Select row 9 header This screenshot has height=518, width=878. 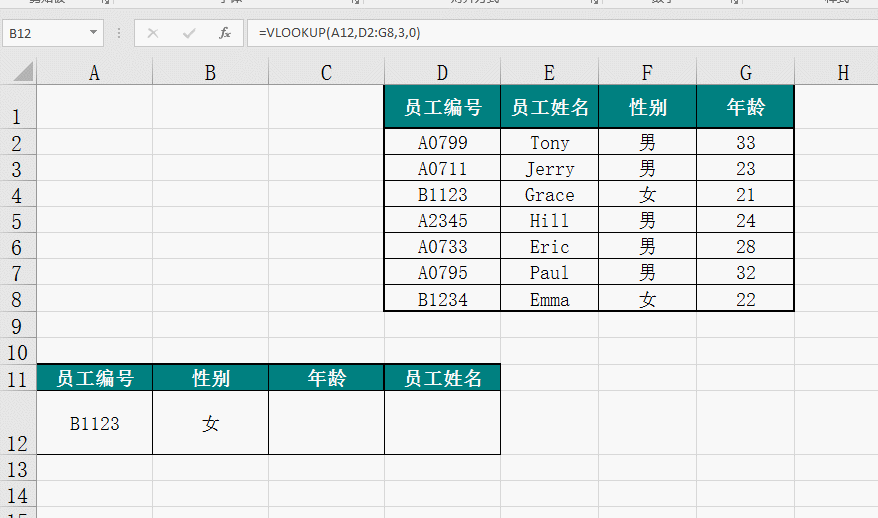17,325
